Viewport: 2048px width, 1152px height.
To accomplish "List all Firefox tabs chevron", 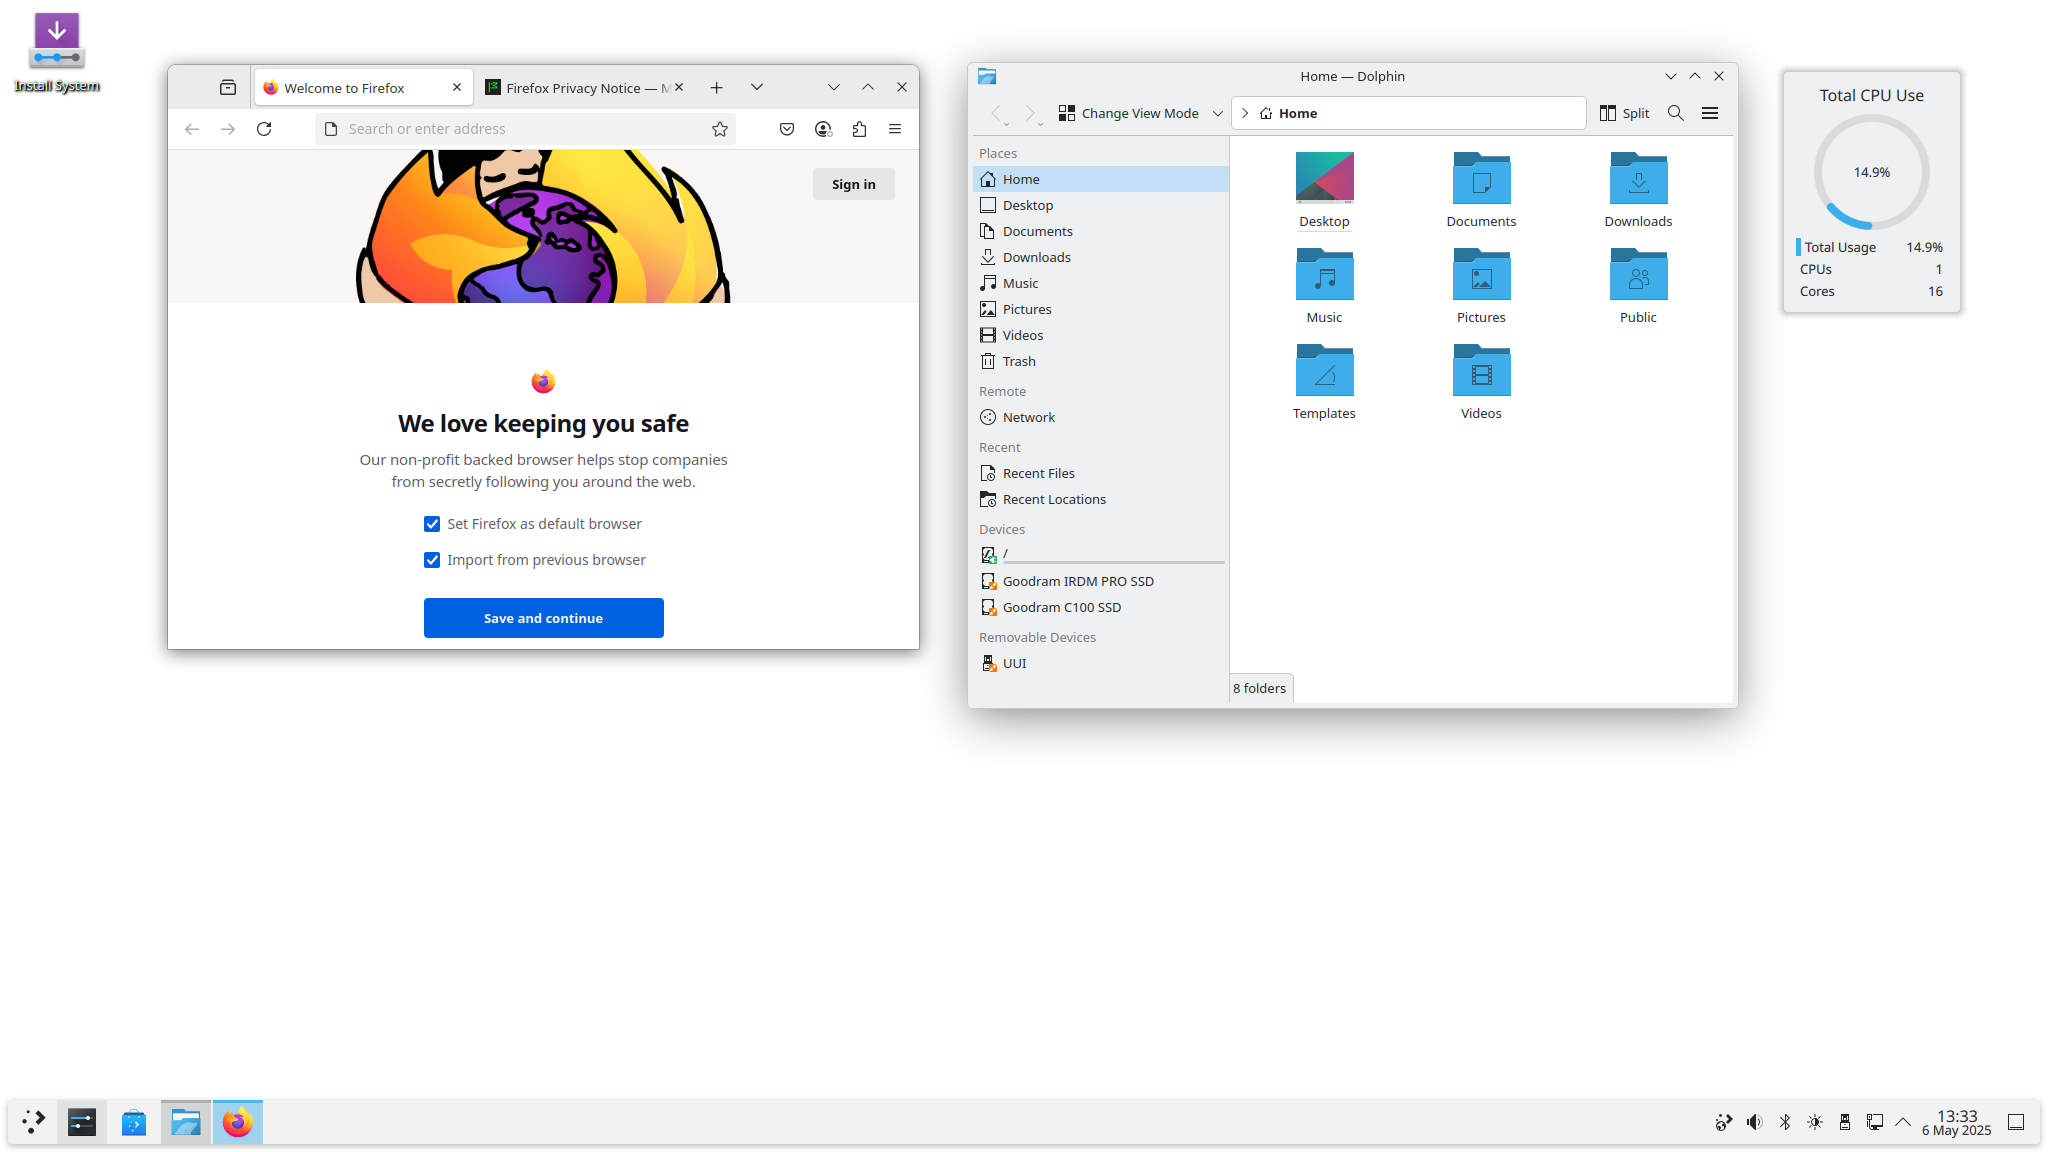I will pos(757,87).
